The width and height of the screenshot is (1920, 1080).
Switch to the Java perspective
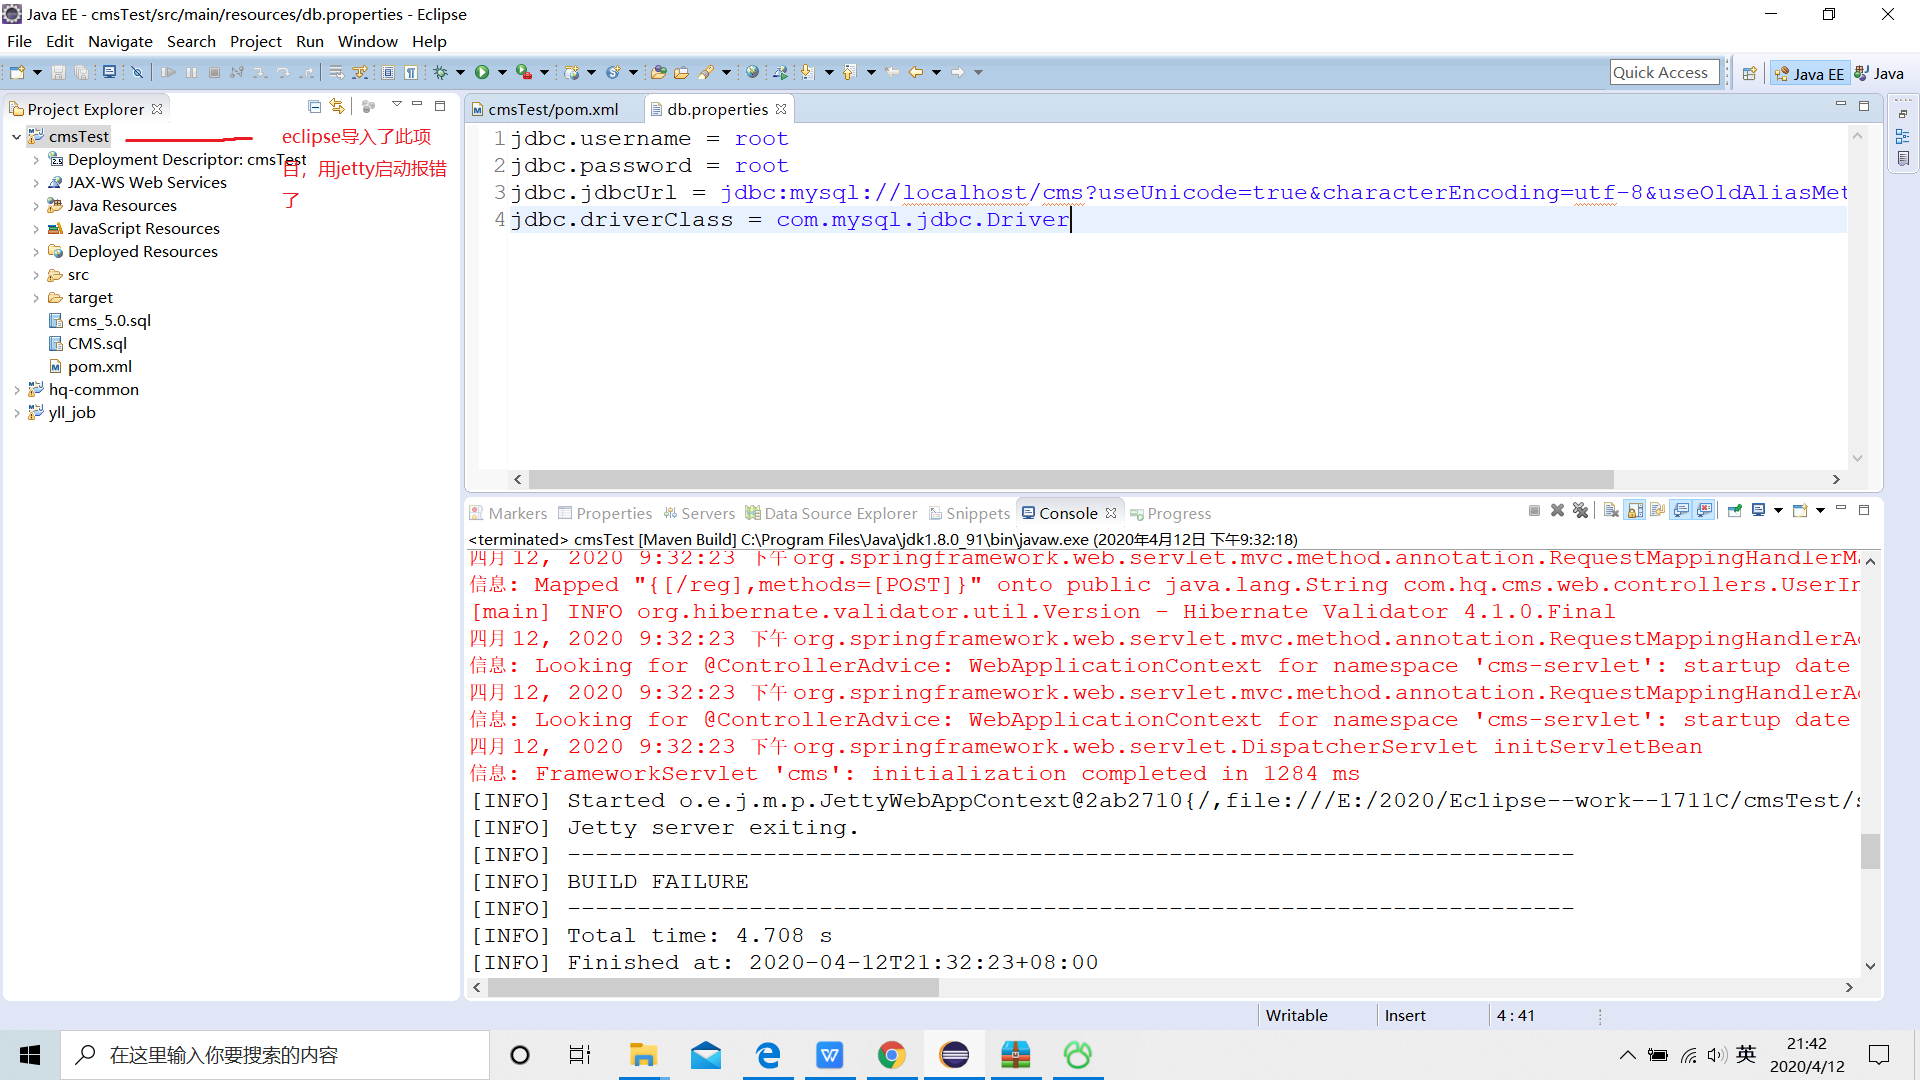1880,73
